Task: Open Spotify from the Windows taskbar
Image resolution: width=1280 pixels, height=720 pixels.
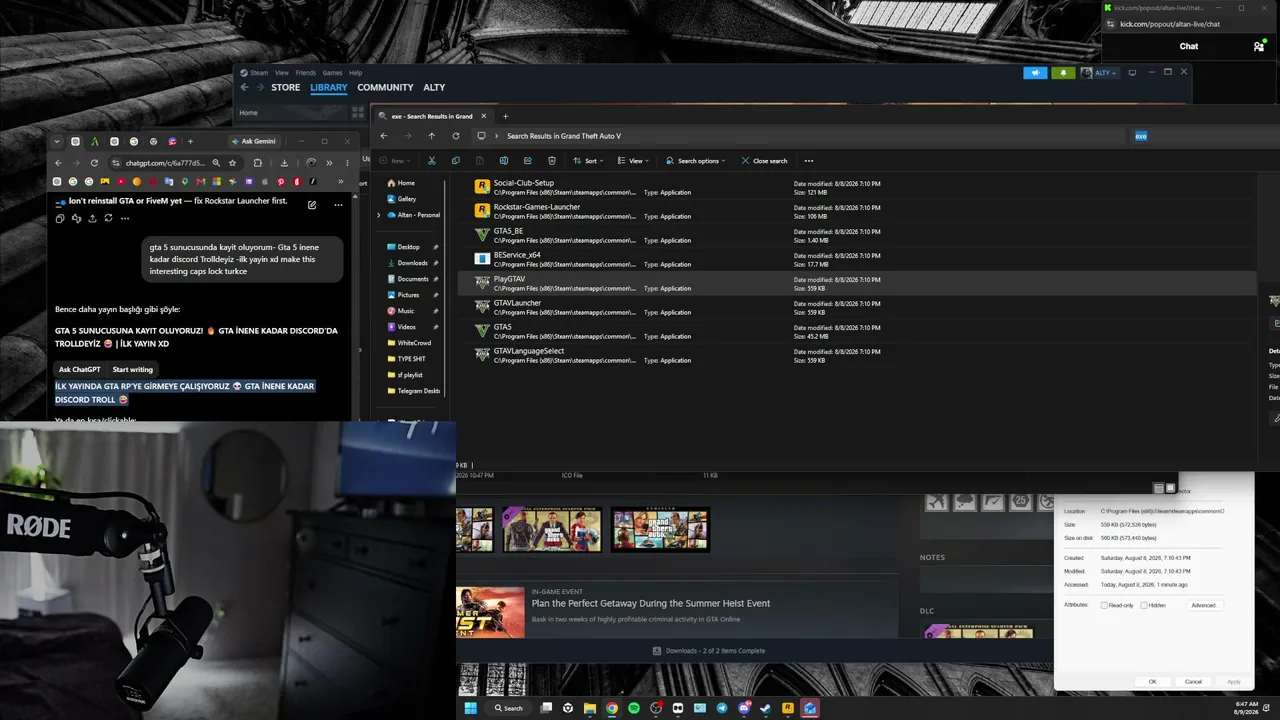Action: [x=634, y=708]
